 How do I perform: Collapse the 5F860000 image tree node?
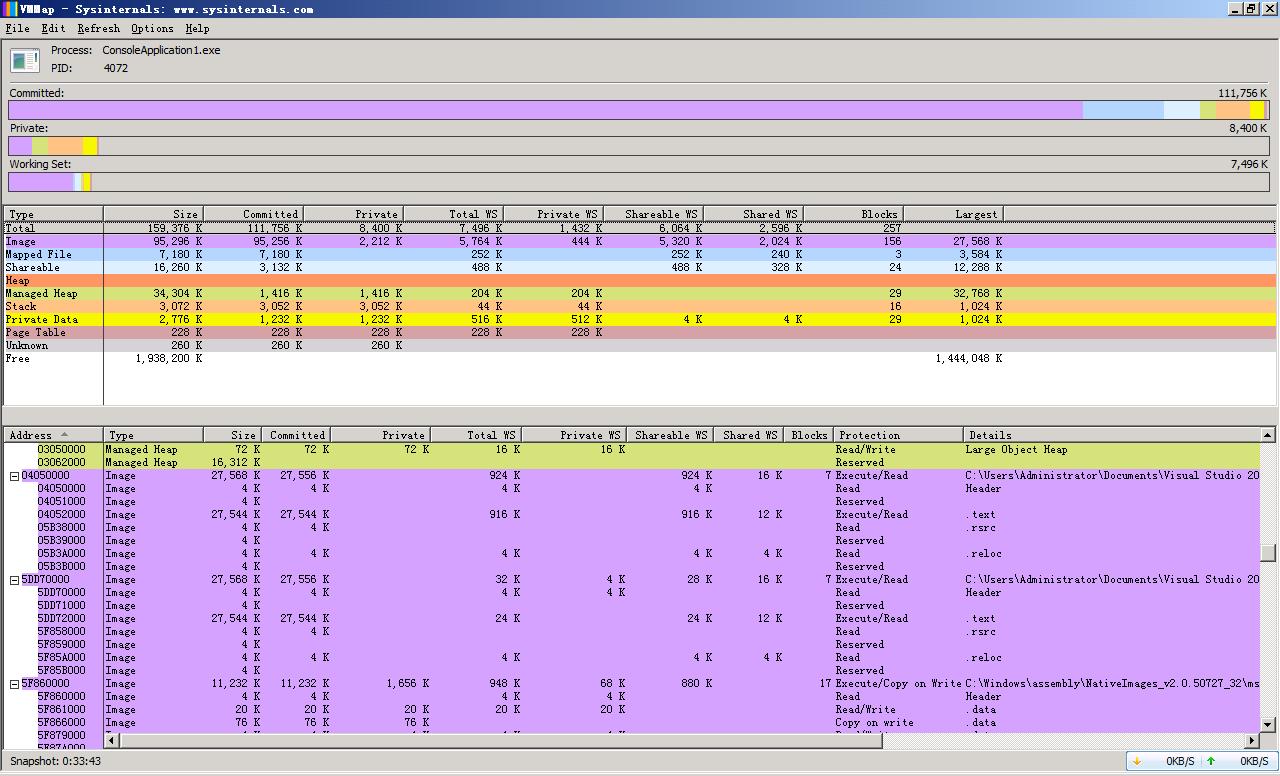tap(14, 684)
